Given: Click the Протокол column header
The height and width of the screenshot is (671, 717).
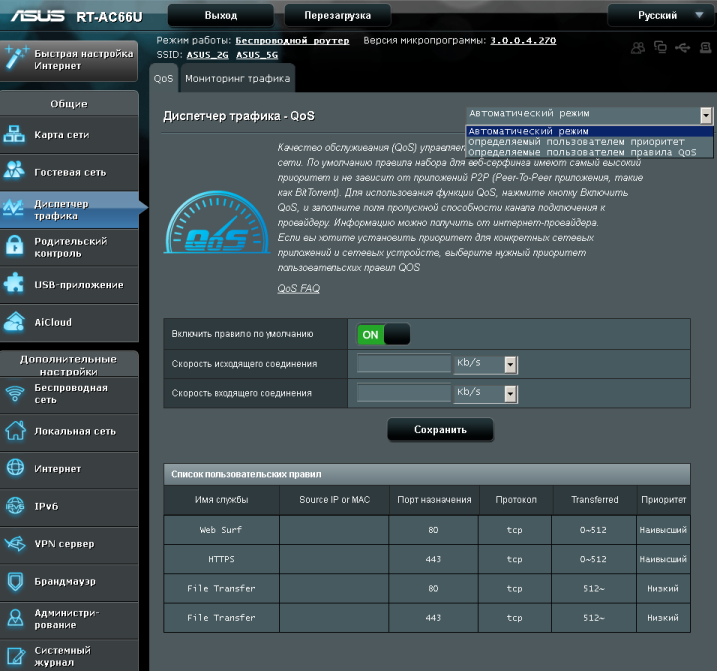Looking at the screenshot, I should 516,500.
